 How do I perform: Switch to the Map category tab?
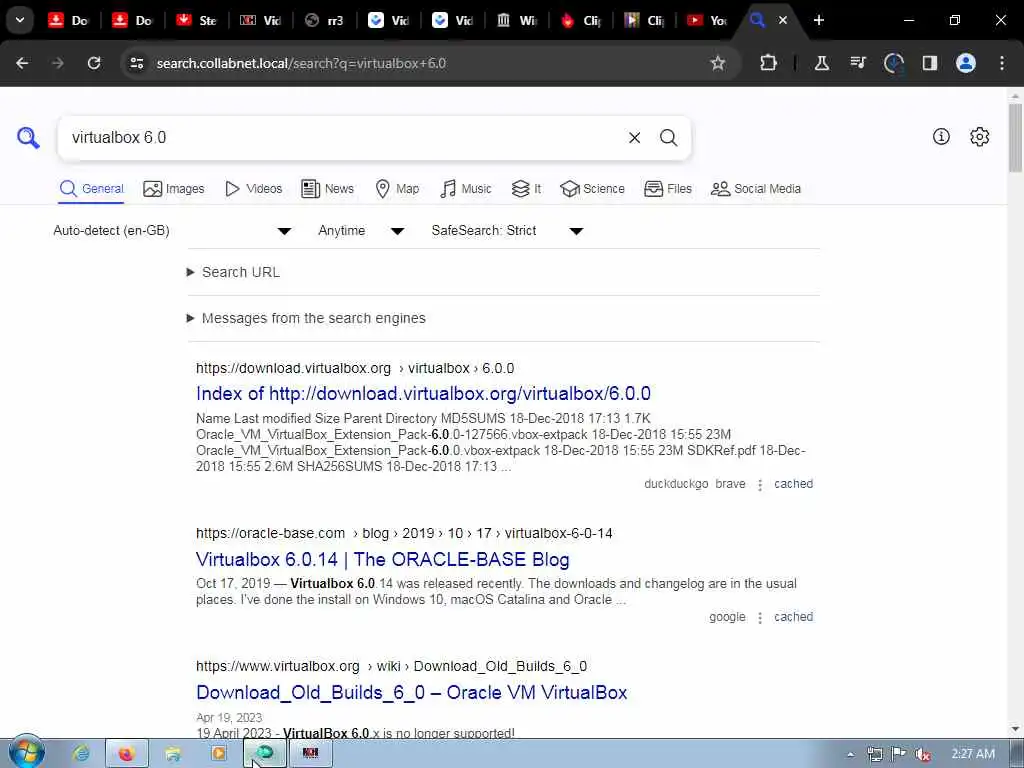coord(397,189)
